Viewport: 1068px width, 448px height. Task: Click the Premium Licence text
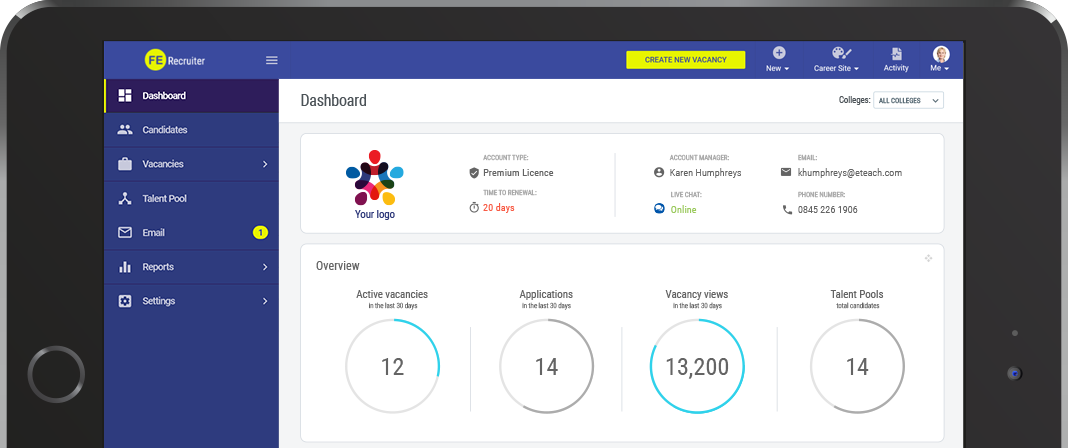(x=518, y=173)
